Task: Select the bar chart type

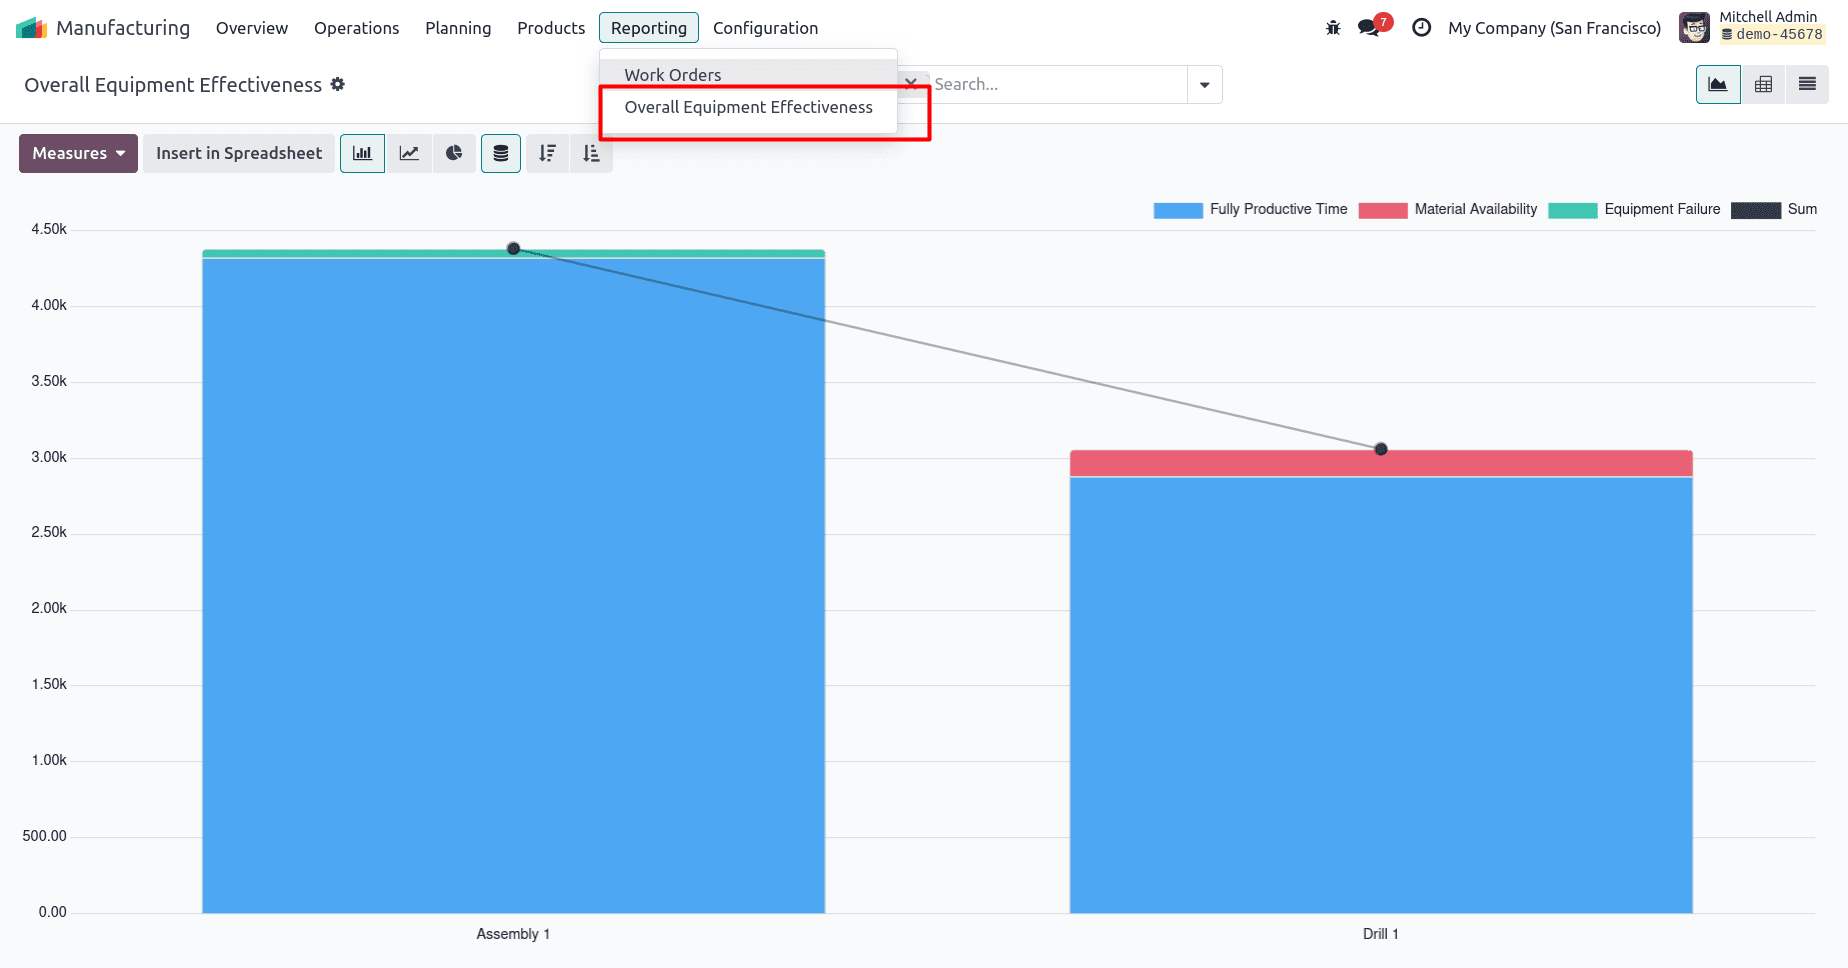Action: (x=362, y=153)
